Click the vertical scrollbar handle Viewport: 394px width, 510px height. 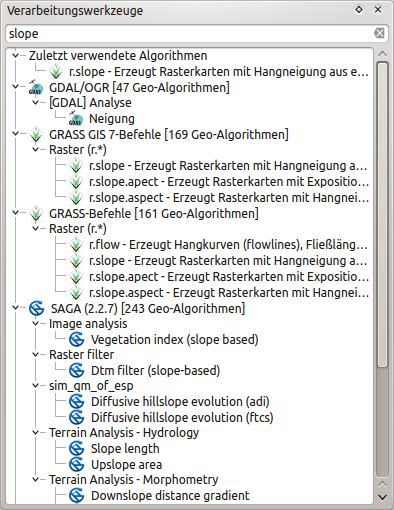click(383, 215)
